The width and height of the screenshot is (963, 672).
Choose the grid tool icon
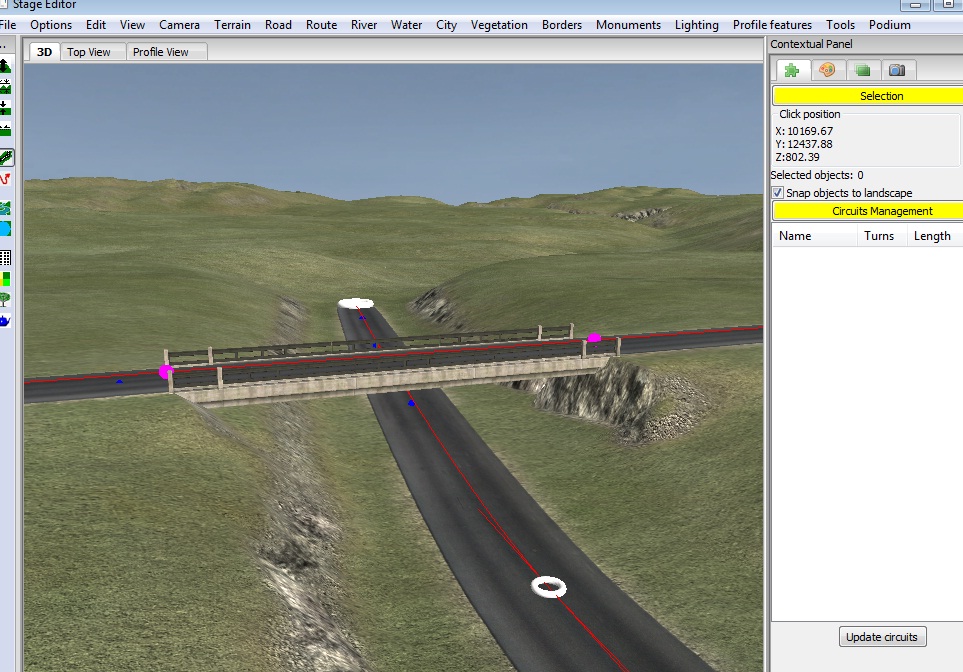(x=6, y=257)
